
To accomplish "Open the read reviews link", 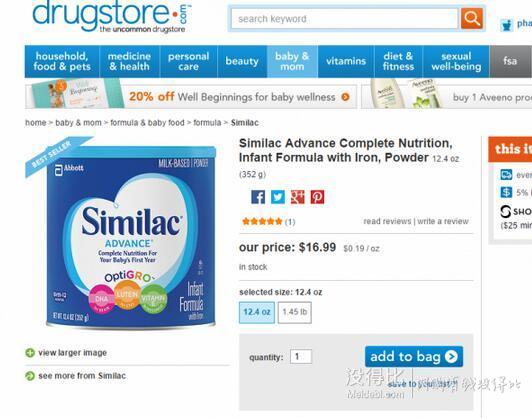I will (x=387, y=222).
